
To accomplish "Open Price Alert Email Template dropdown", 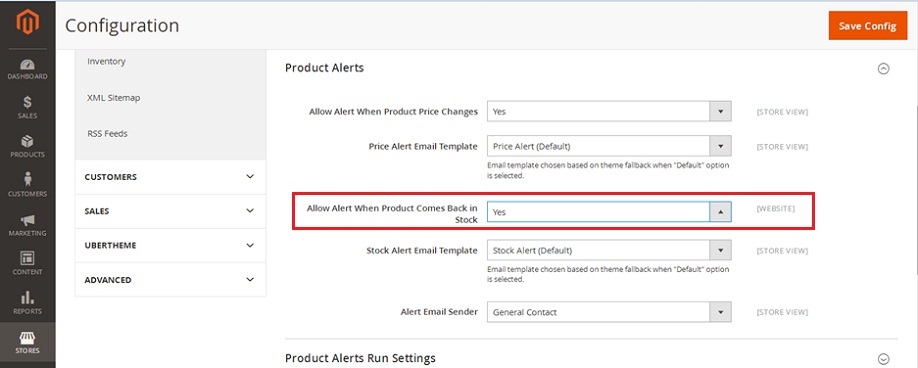I will (x=609, y=146).
